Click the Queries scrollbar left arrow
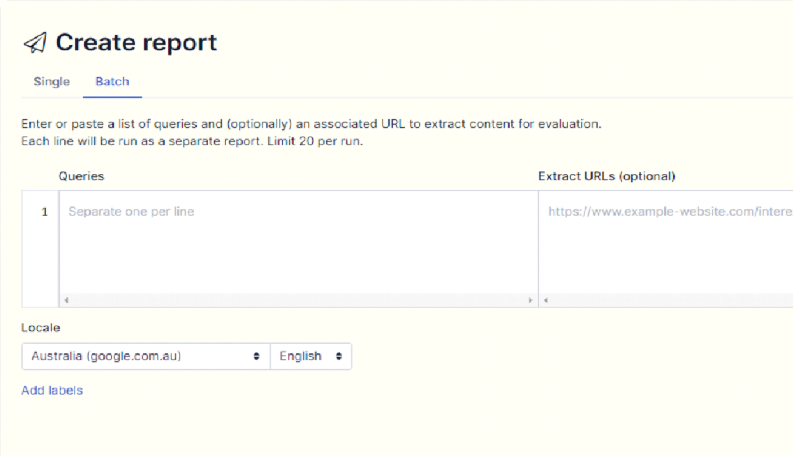Image resolution: width=793 pixels, height=456 pixels. 66,300
